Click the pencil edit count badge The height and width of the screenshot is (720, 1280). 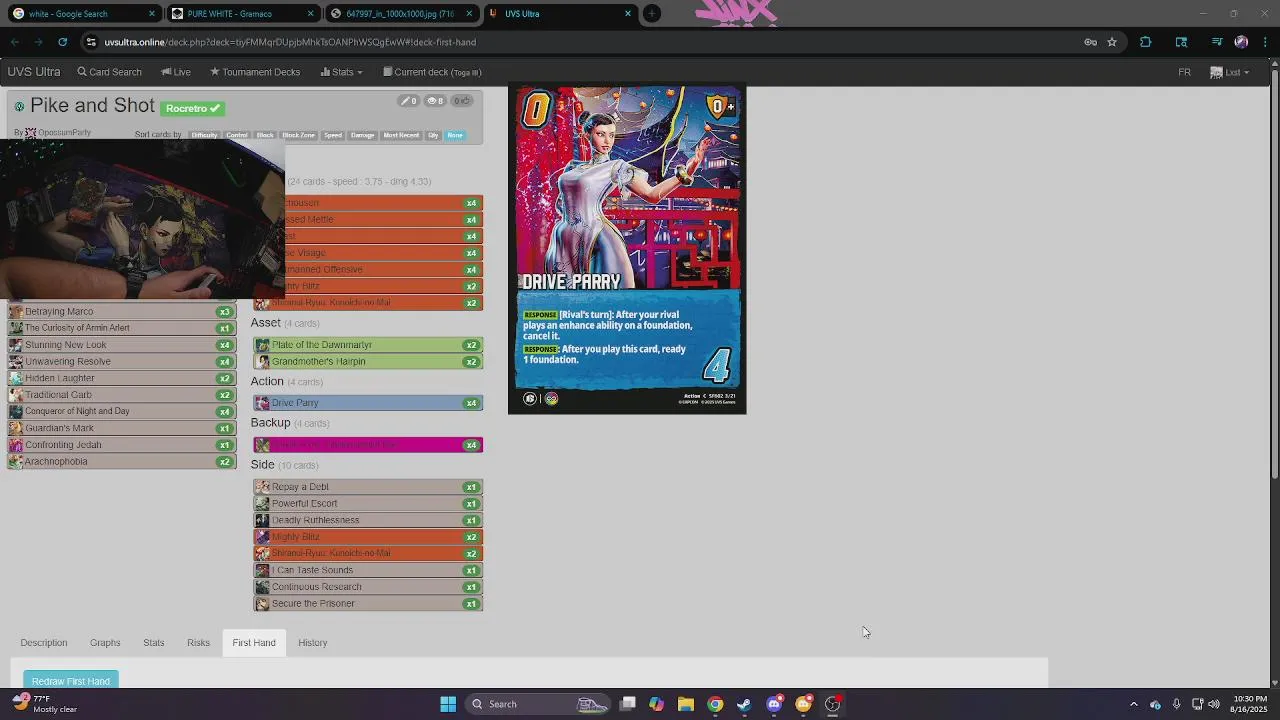[x=408, y=101]
